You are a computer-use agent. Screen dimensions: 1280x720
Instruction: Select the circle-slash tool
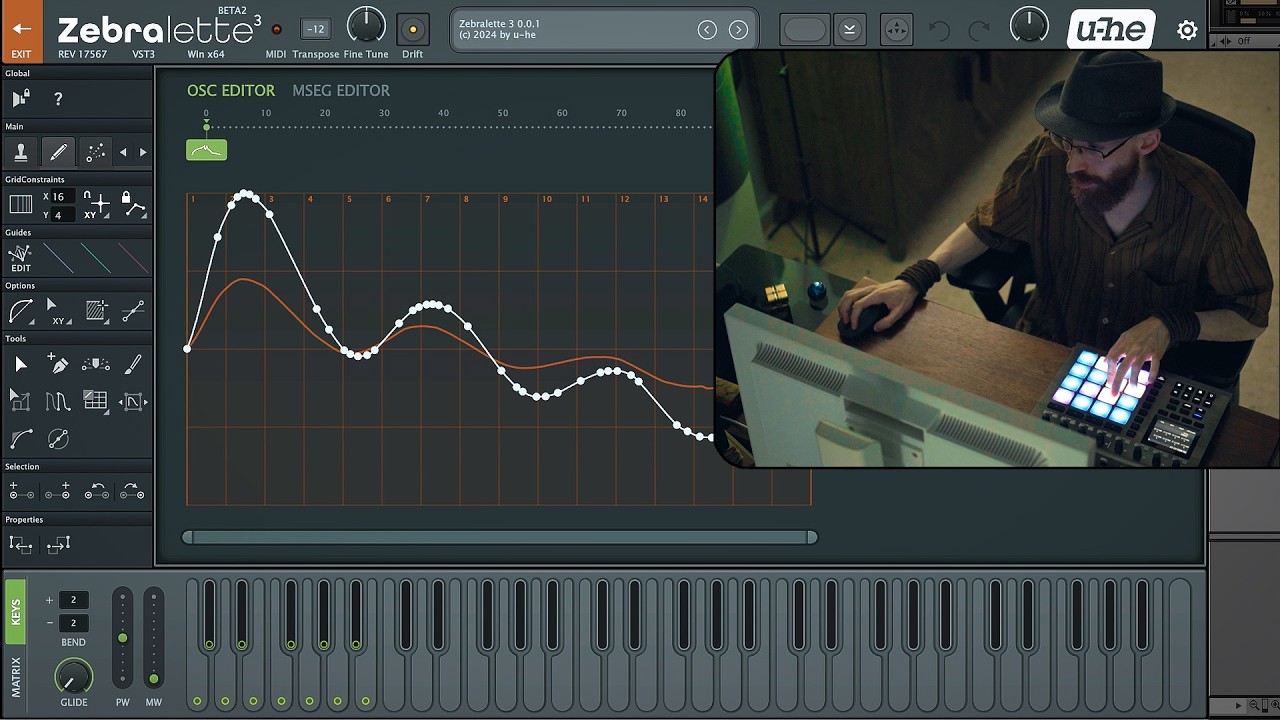pyautogui.click(x=58, y=438)
